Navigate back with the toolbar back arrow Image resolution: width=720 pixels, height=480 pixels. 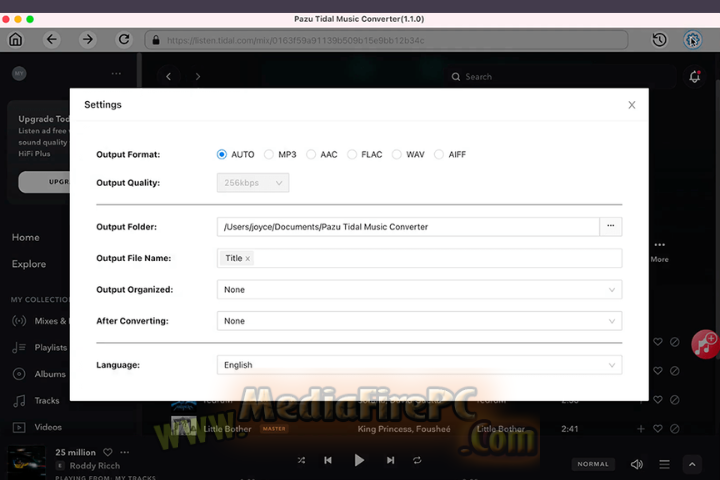[52, 40]
